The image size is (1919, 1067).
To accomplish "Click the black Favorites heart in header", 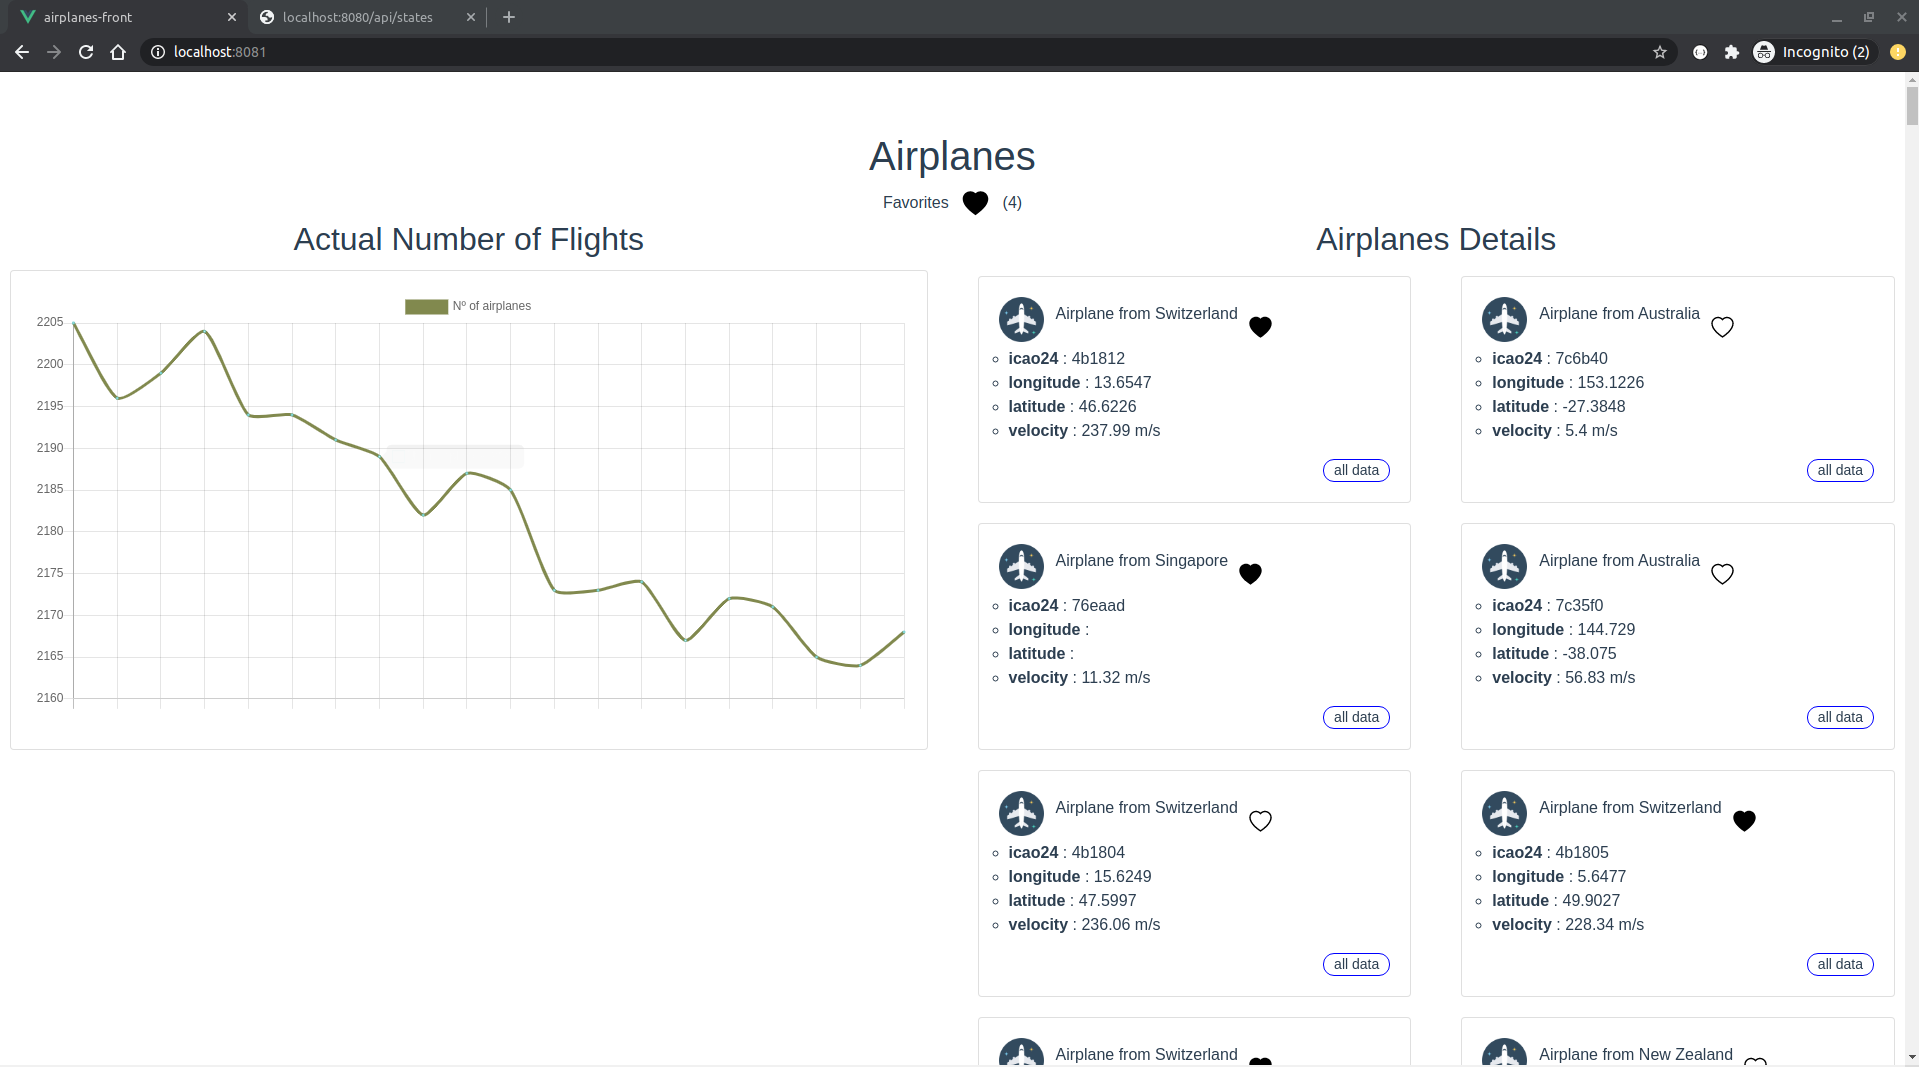I will click(x=975, y=203).
